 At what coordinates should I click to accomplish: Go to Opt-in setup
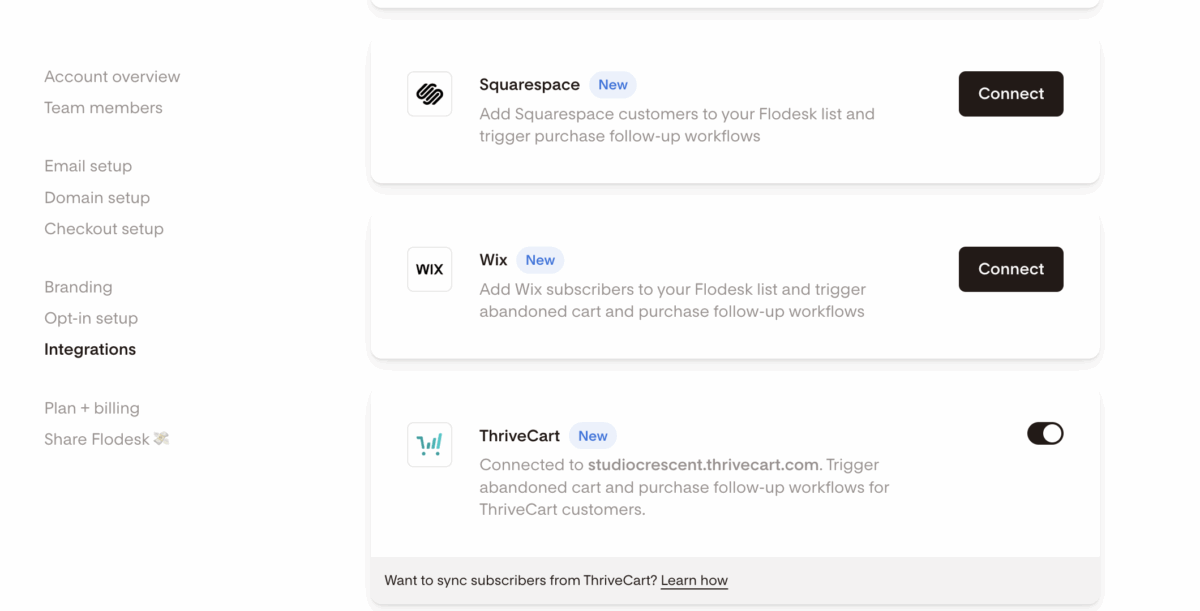[x=91, y=318]
